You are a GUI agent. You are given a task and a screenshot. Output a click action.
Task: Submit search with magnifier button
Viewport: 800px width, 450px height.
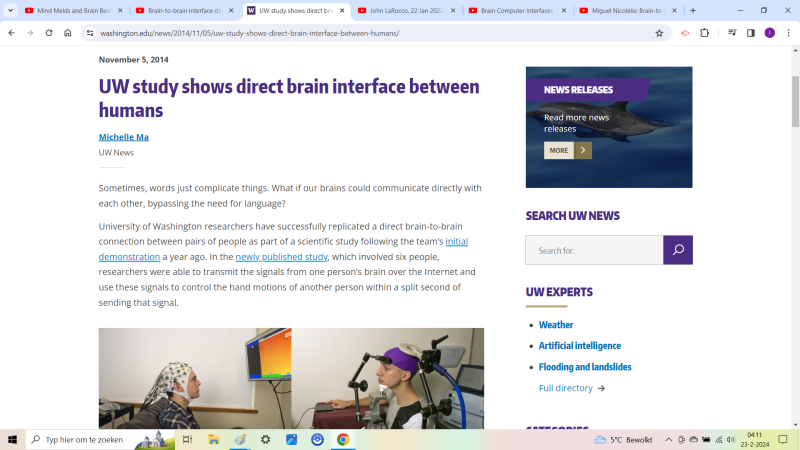pos(678,250)
